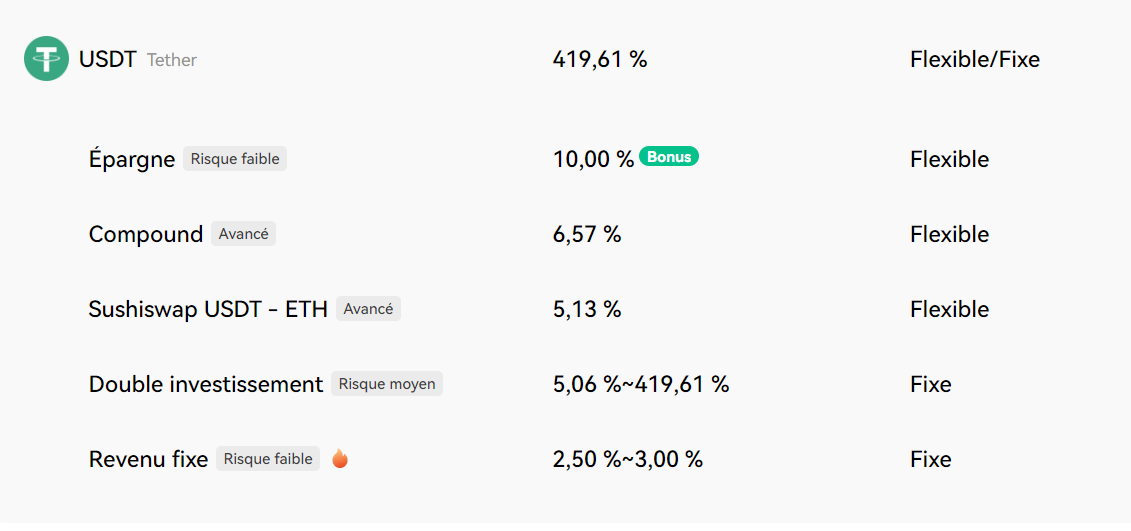Click the 419,61 % rate for USDT
1131x531 pixels.
point(600,59)
